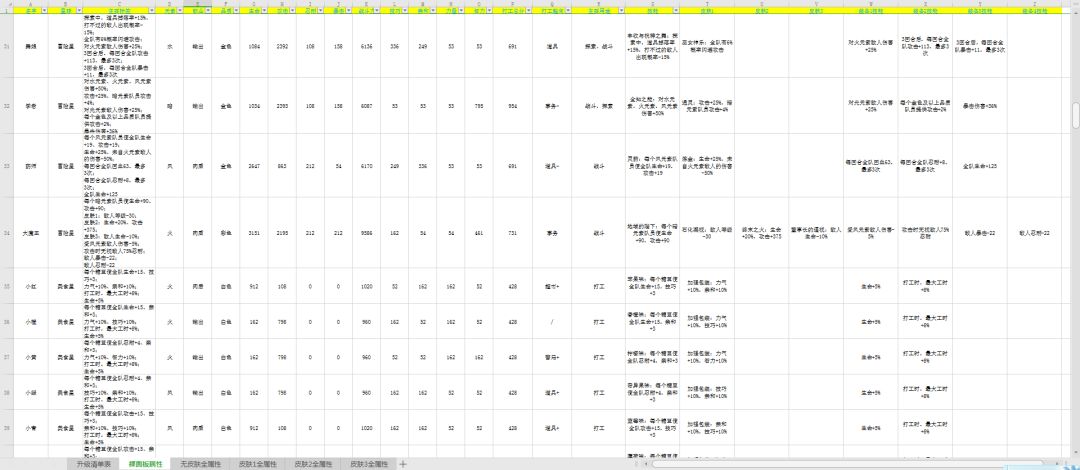Screen dimensions: 1080x470
Task: Select row 35 via its row header
Action: (x=7, y=285)
